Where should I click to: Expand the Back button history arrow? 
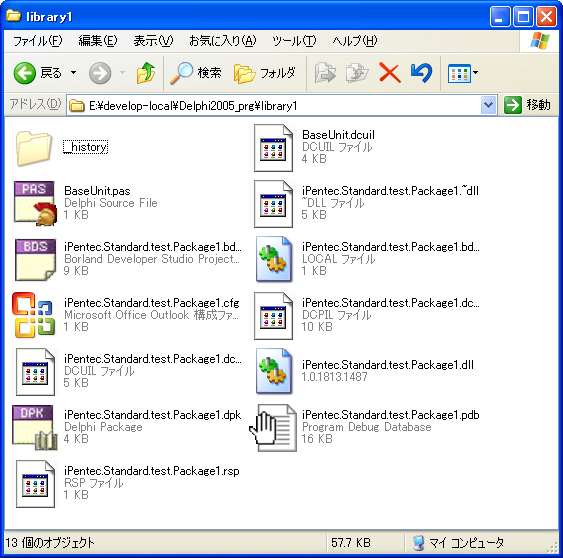pyautogui.click(x=73, y=73)
